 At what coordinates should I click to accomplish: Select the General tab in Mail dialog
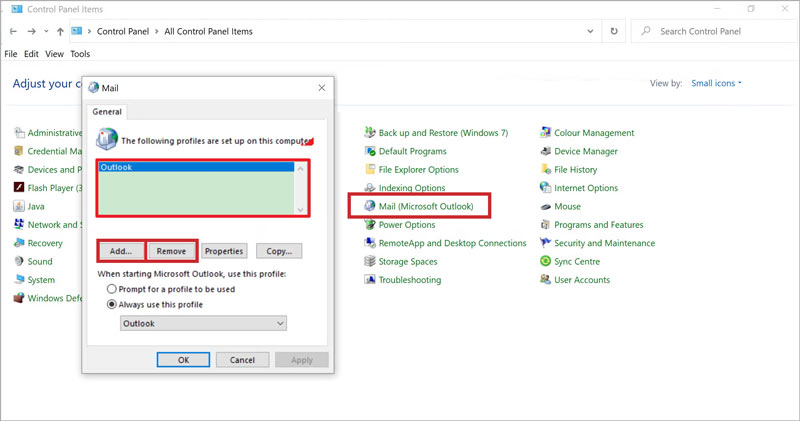click(x=107, y=111)
